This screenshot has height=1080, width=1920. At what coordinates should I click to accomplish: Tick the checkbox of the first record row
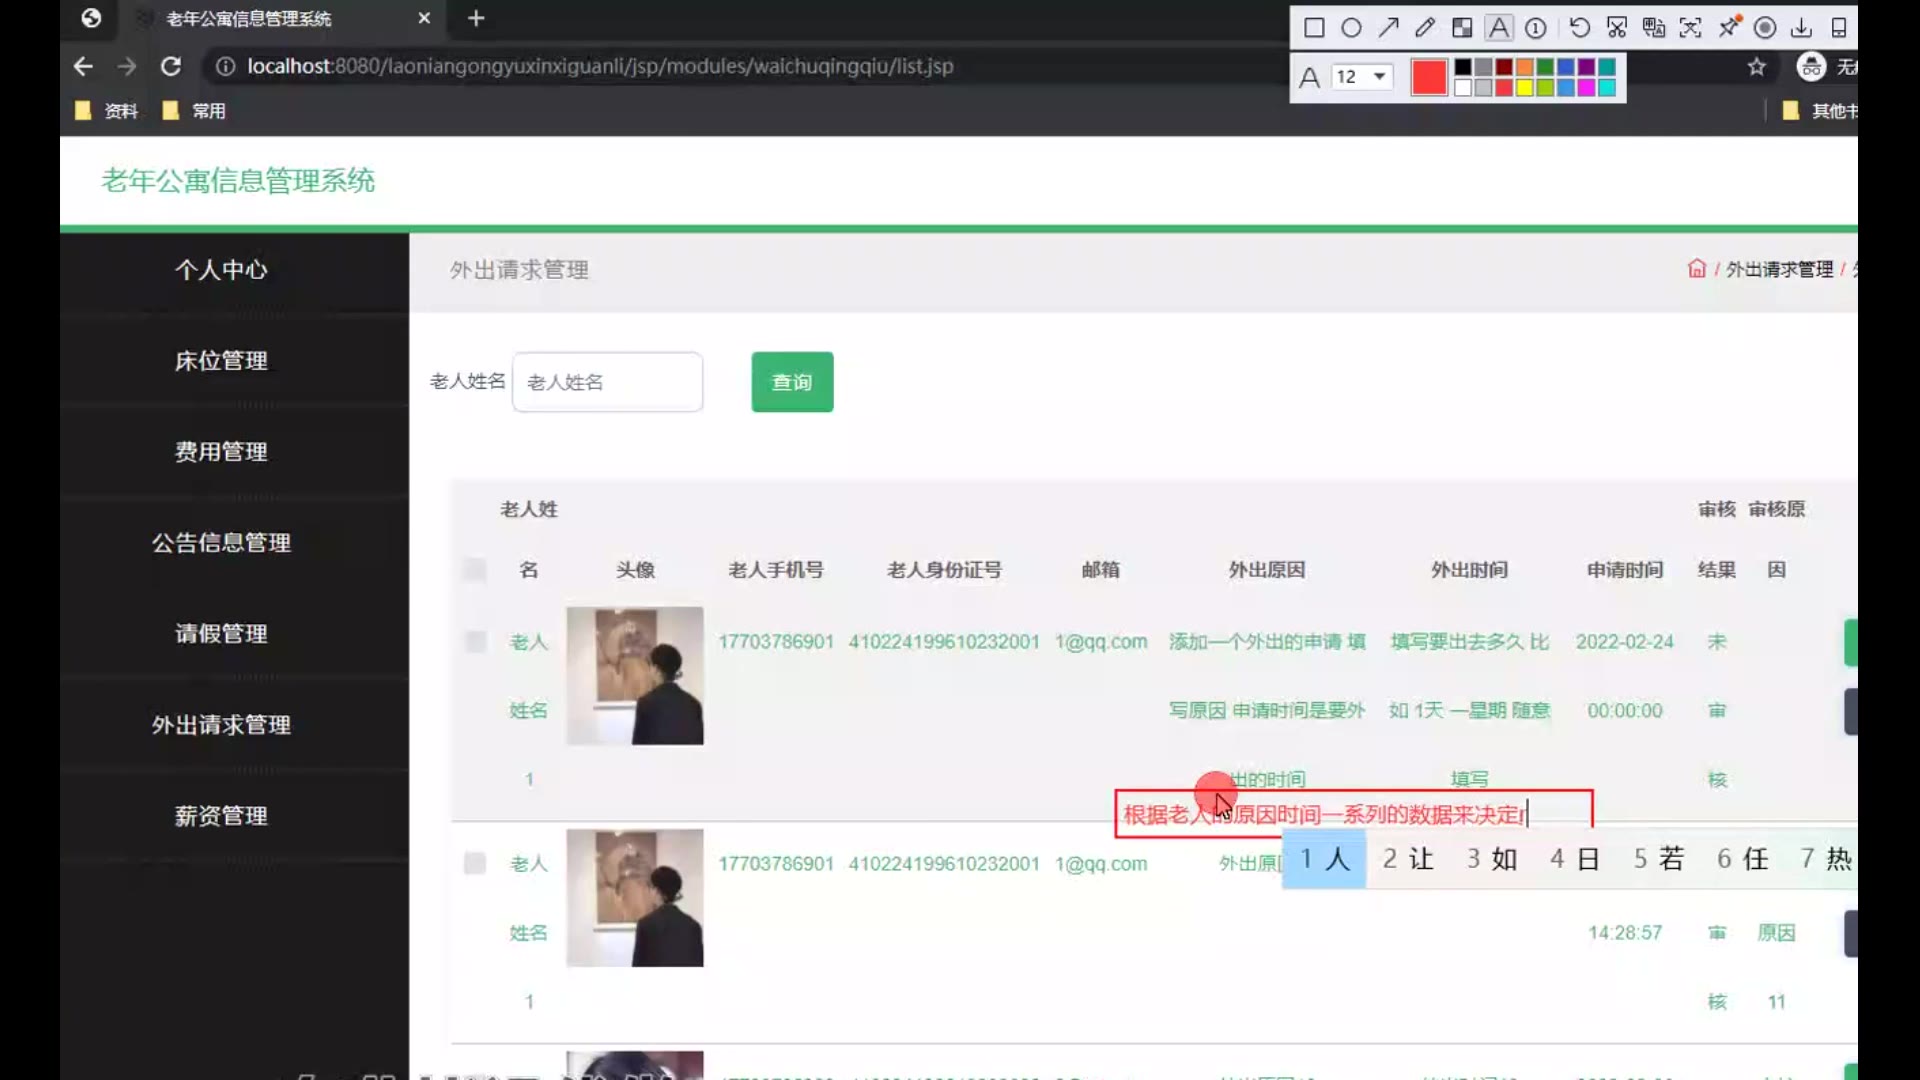pos(475,641)
